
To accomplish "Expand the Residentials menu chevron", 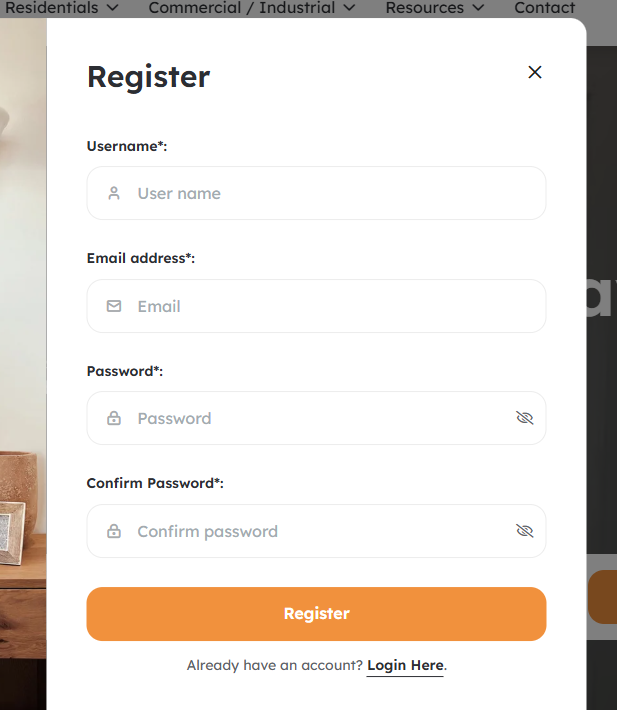I will [x=112, y=8].
